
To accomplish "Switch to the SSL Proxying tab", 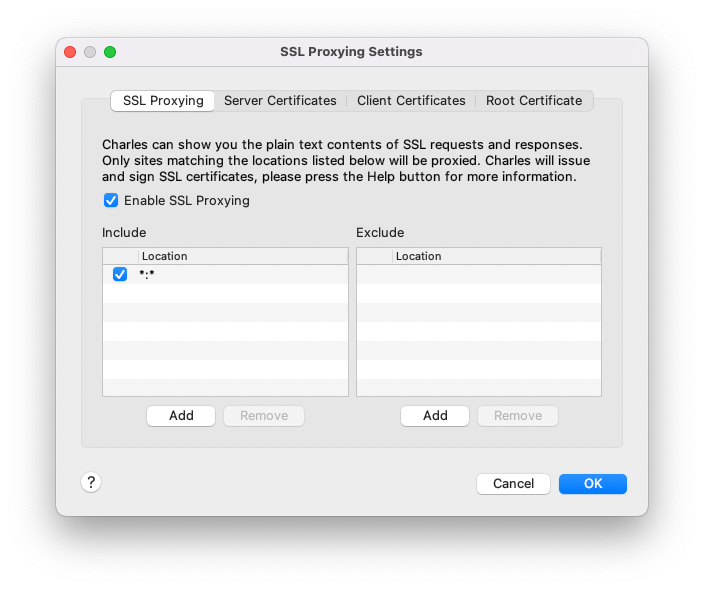I will [x=163, y=101].
